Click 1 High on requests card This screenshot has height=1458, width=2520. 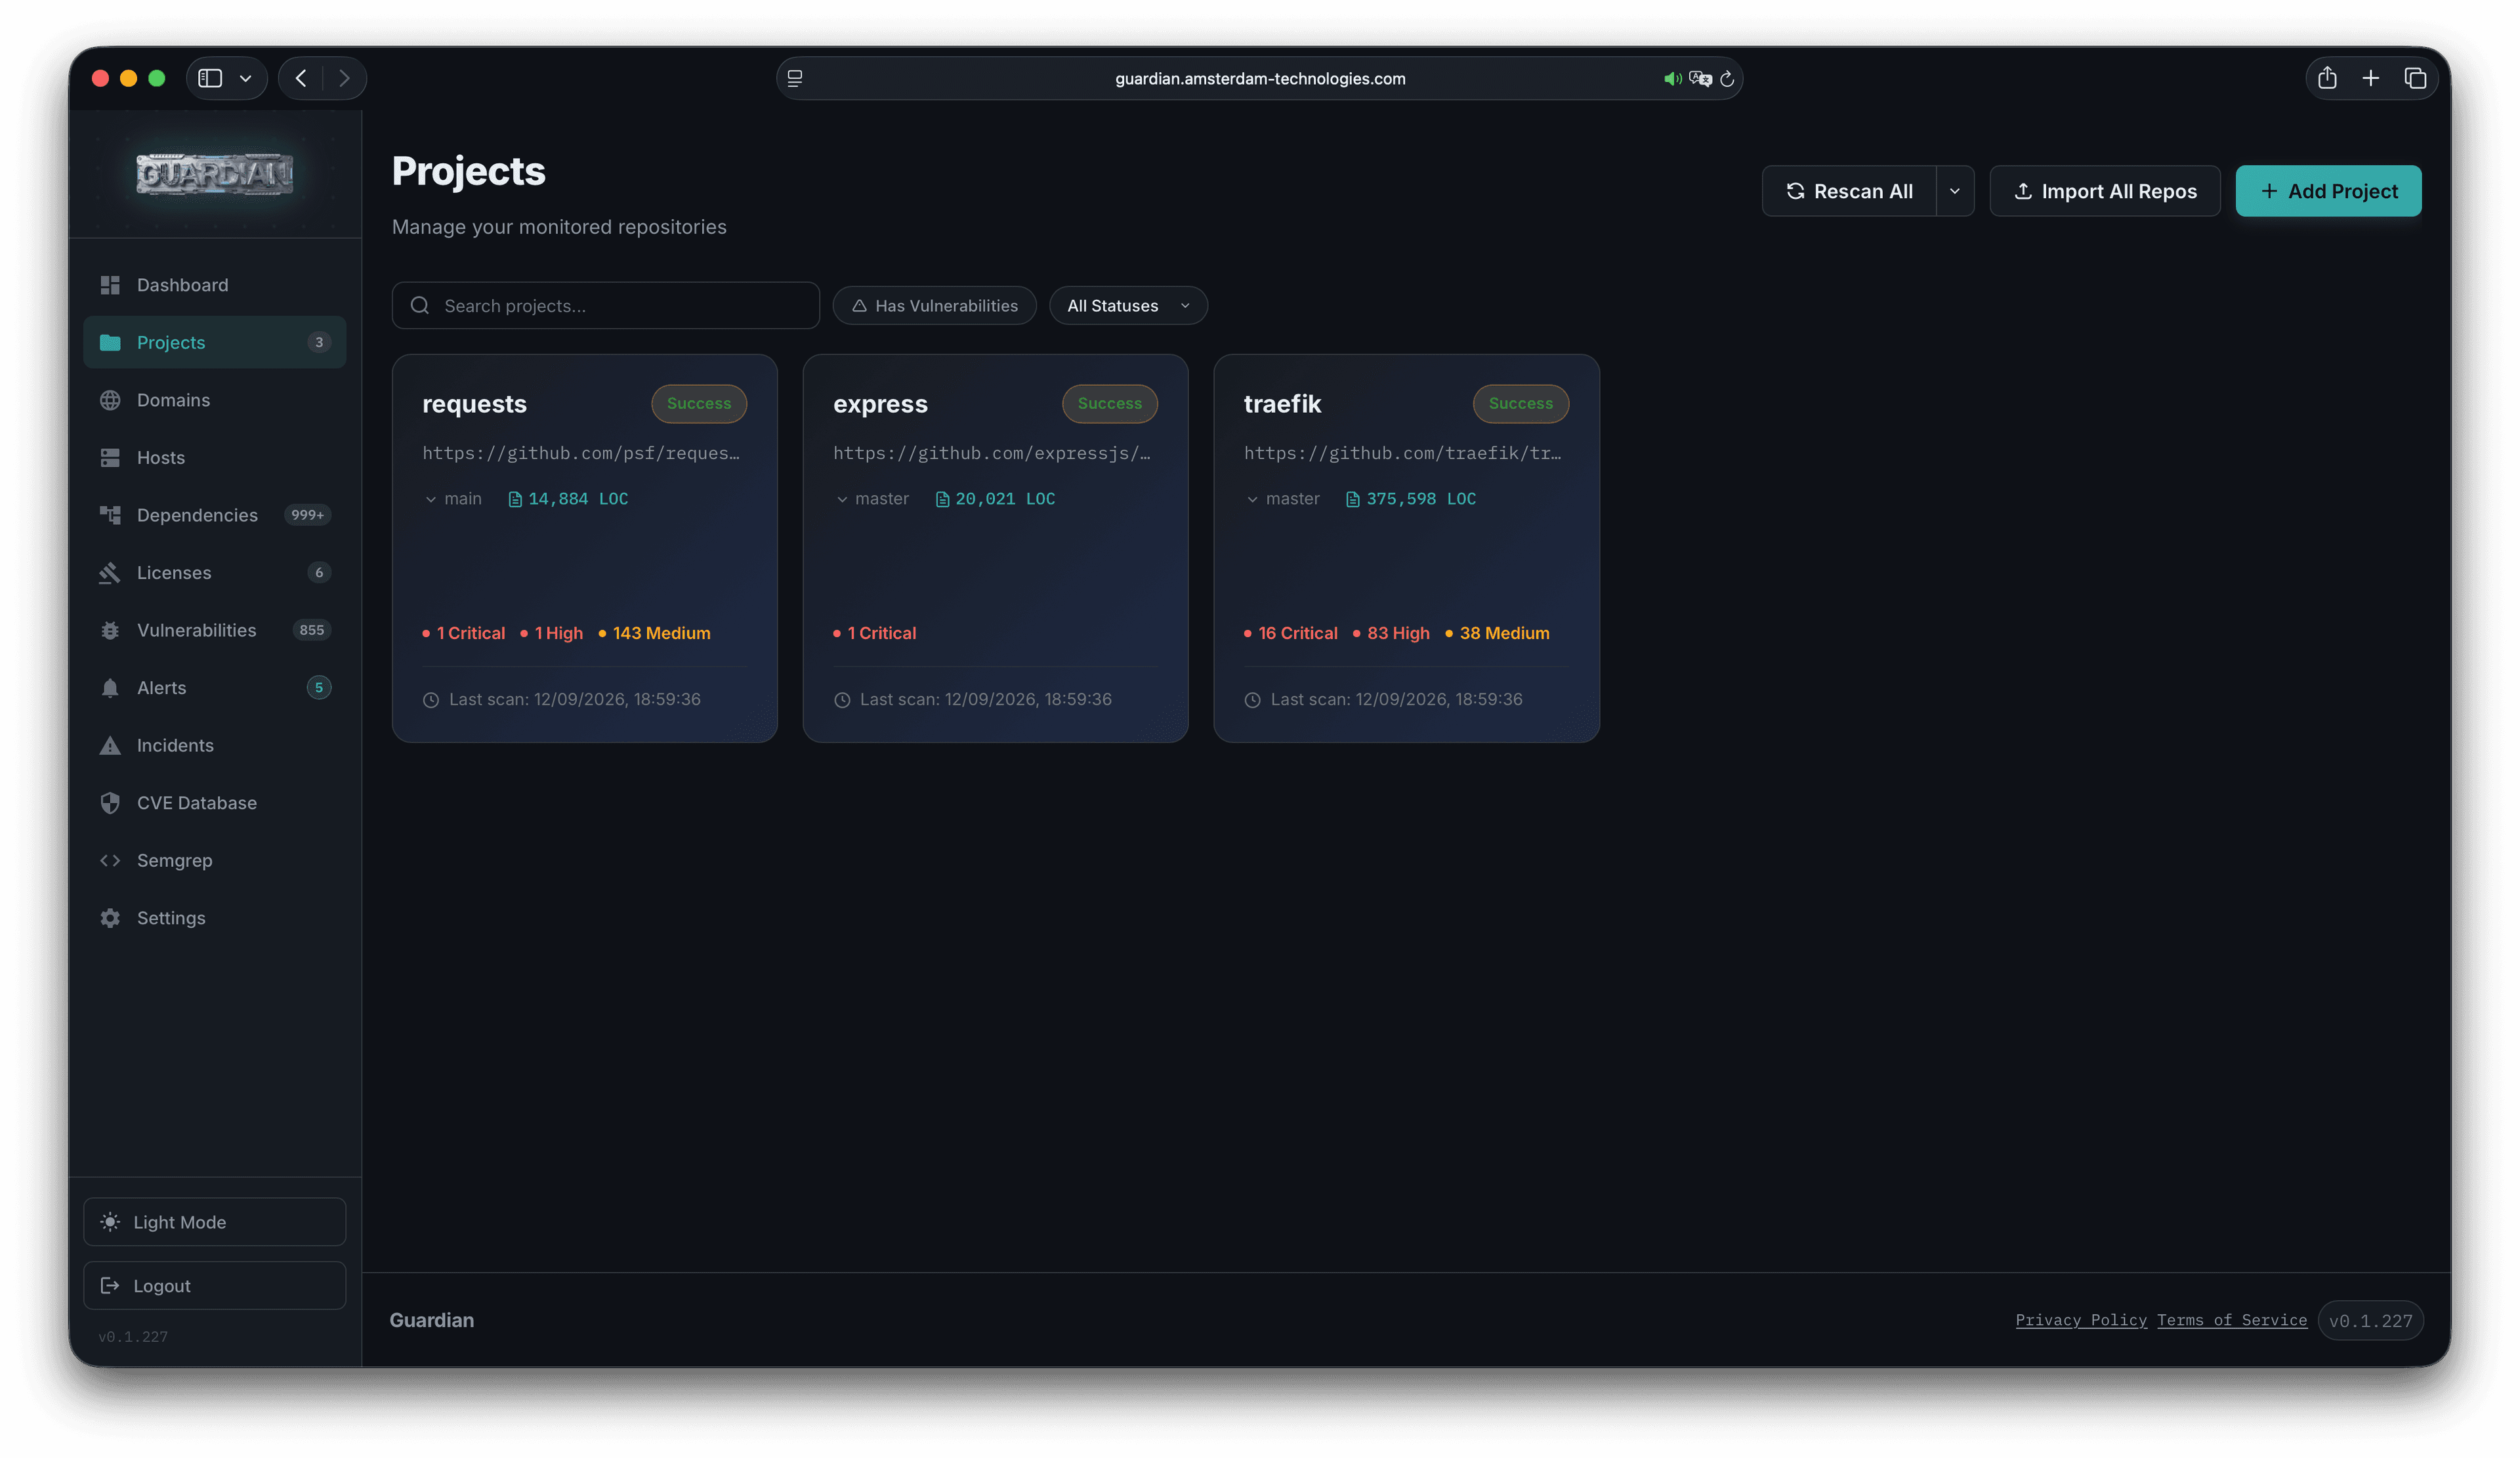[552, 633]
